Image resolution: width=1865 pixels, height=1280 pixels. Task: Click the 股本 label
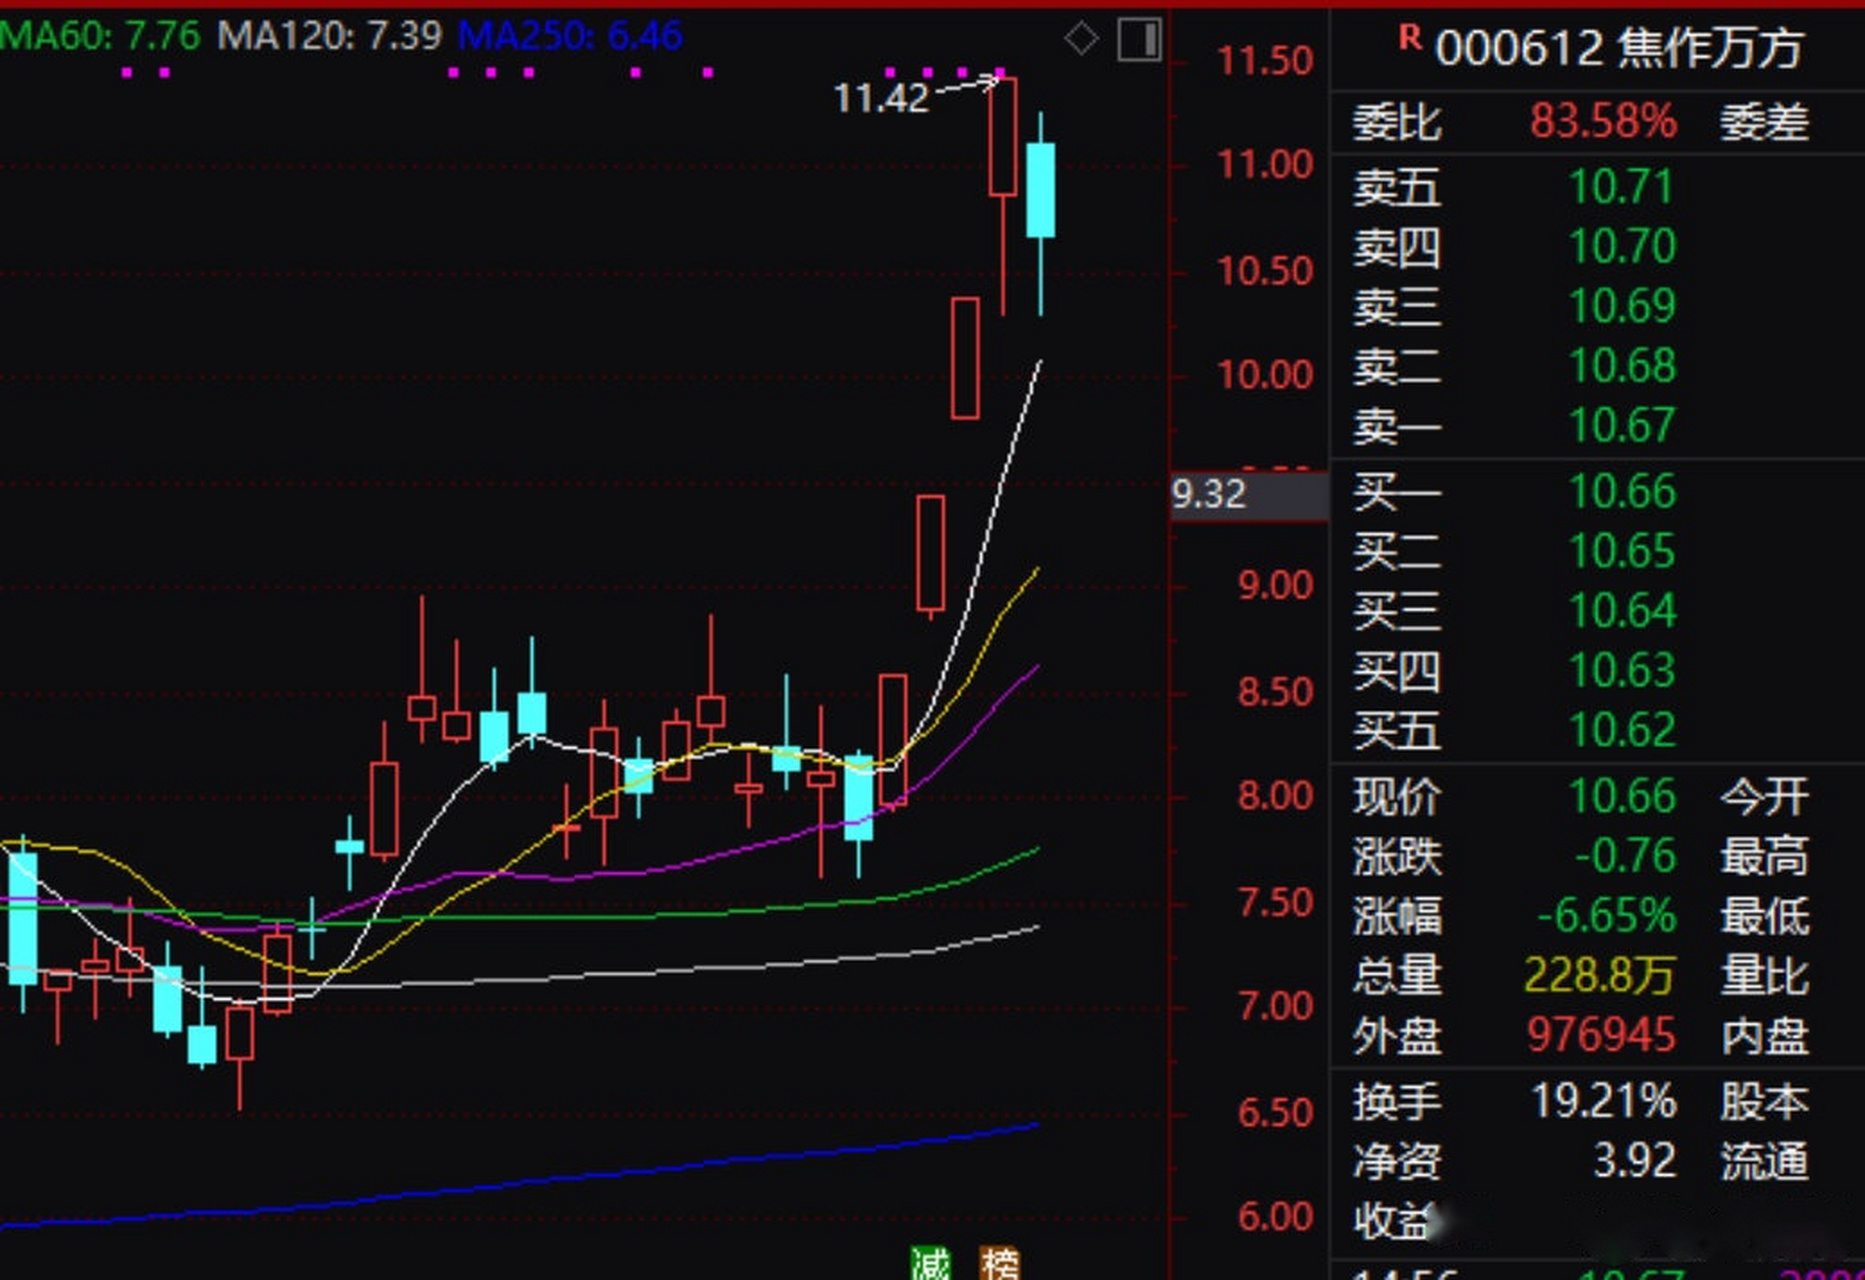(x=1764, y=1101)
